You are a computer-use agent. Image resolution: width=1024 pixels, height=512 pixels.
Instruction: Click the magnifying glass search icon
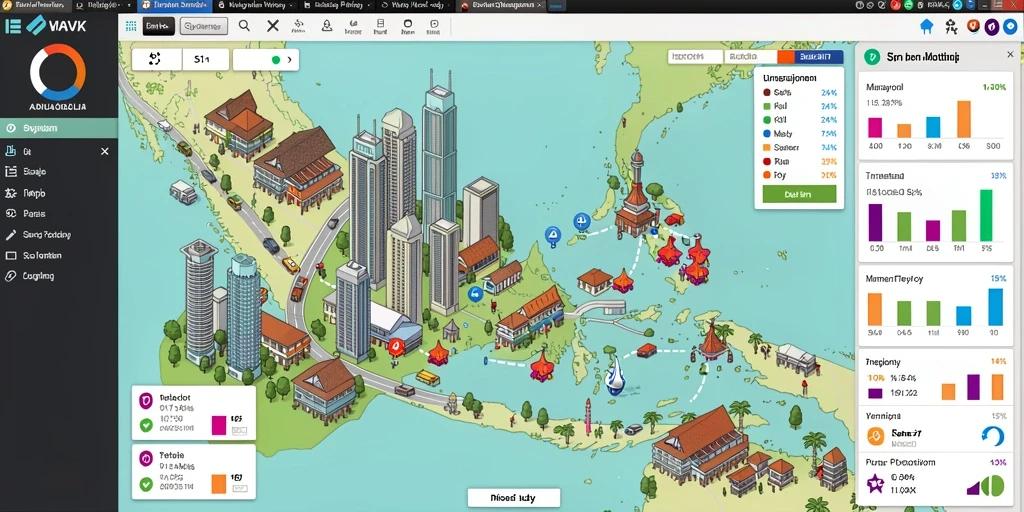tap(244, 26)
